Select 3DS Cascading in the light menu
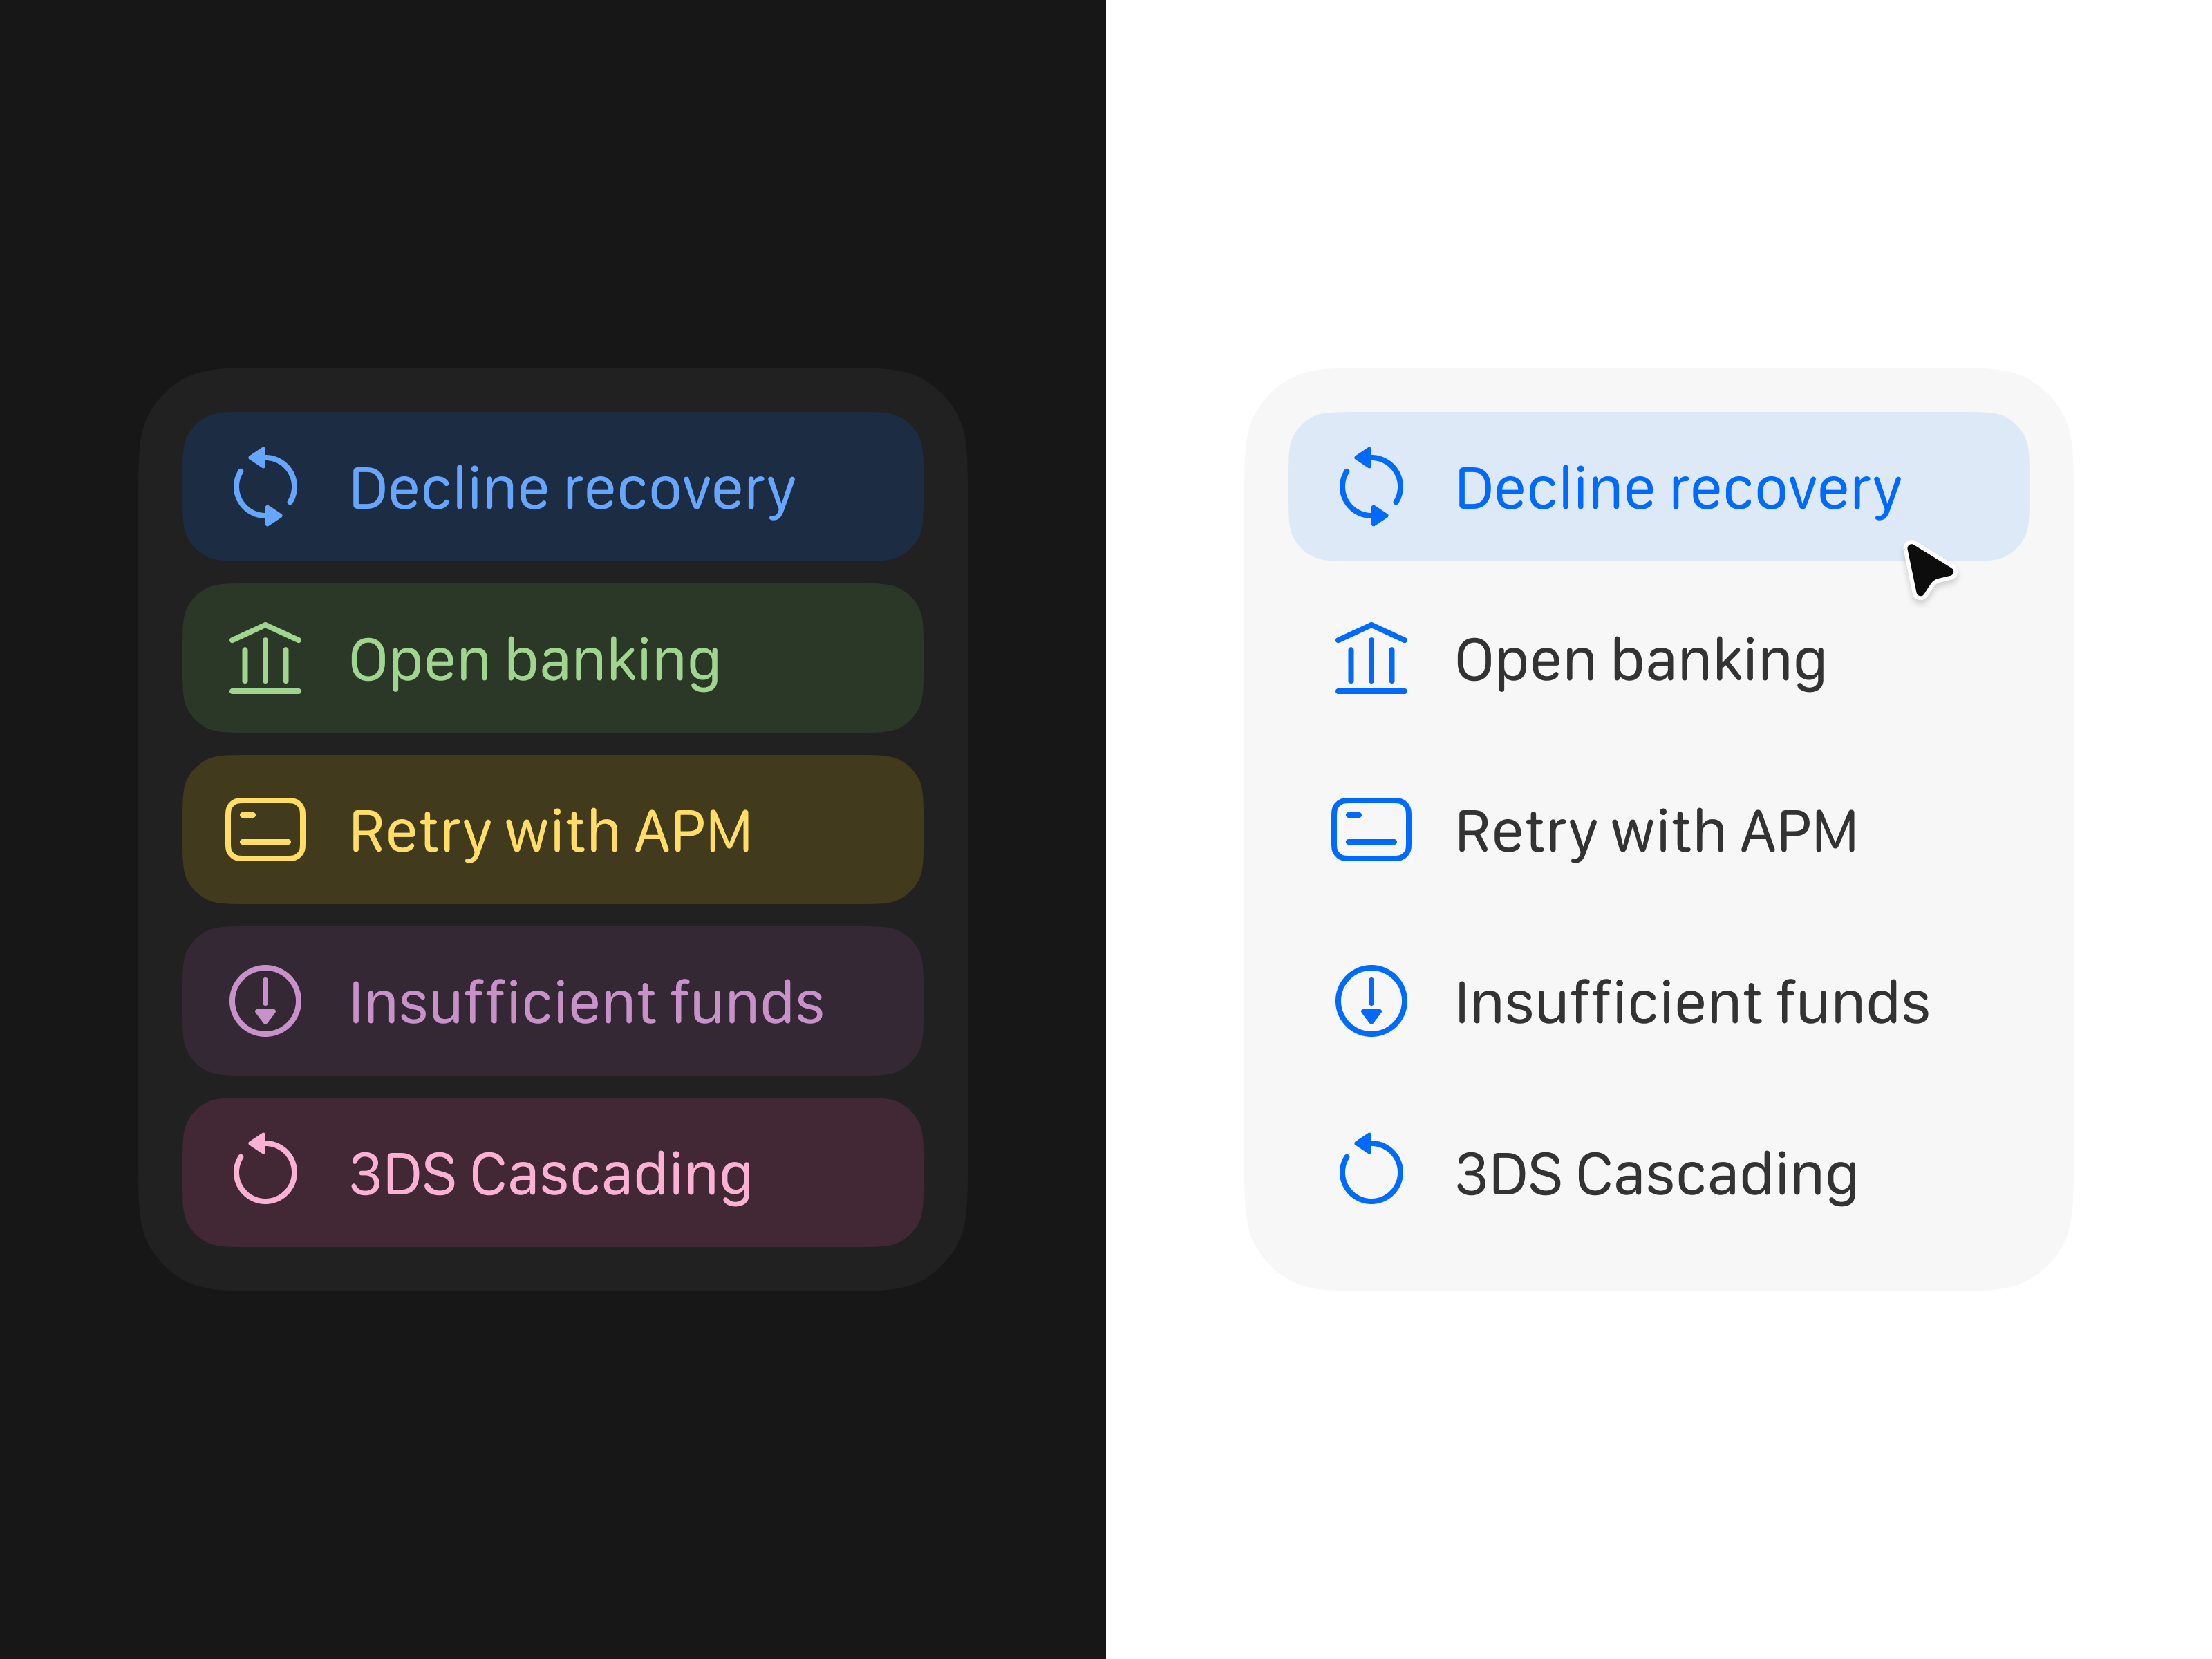 (x=1659, y=1173)
